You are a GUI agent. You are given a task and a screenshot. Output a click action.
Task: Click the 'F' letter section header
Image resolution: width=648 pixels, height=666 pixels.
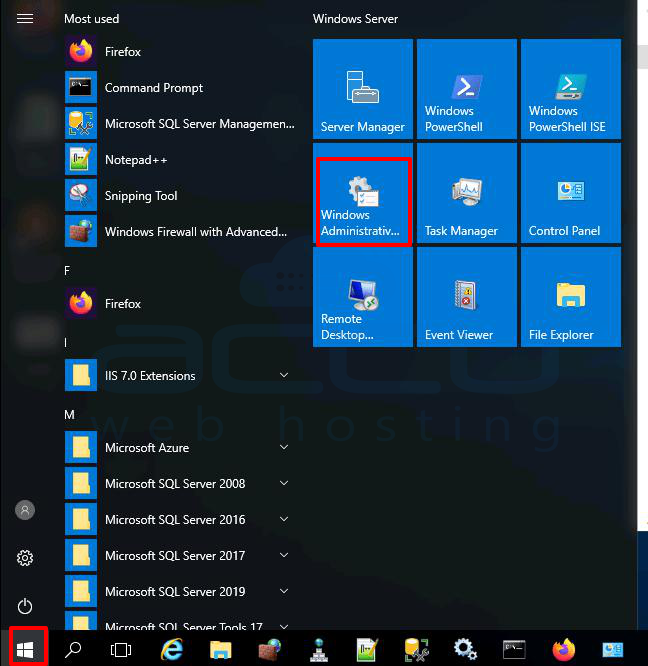[x=67, y=271]
